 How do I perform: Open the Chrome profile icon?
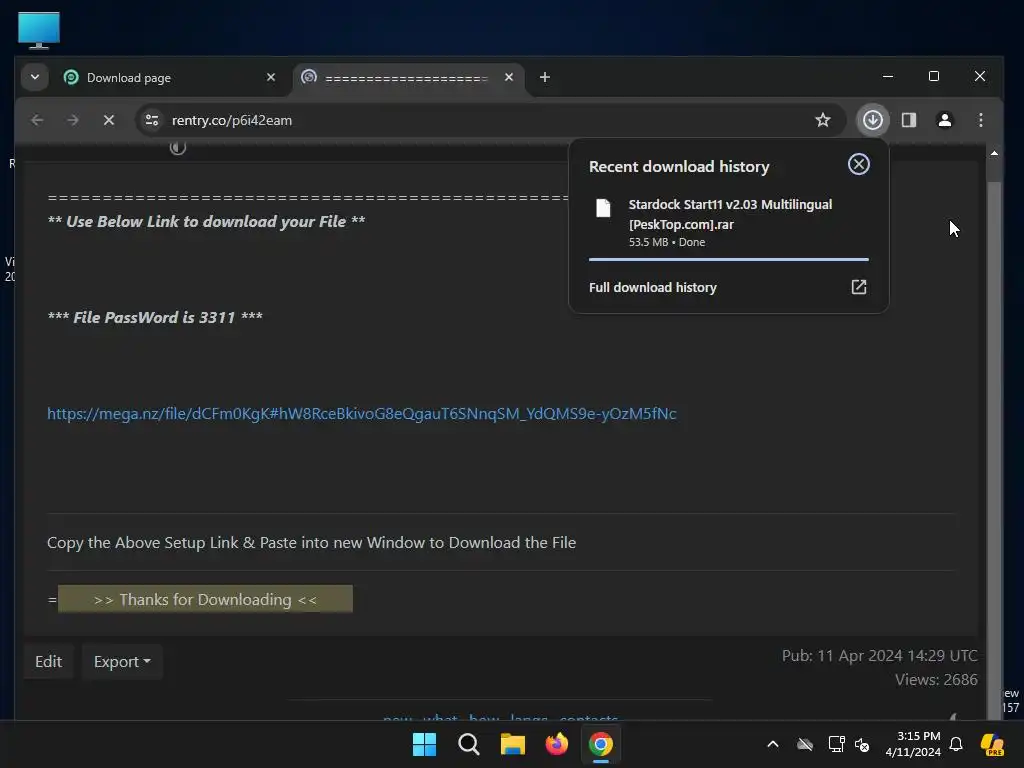coord(945,120)
